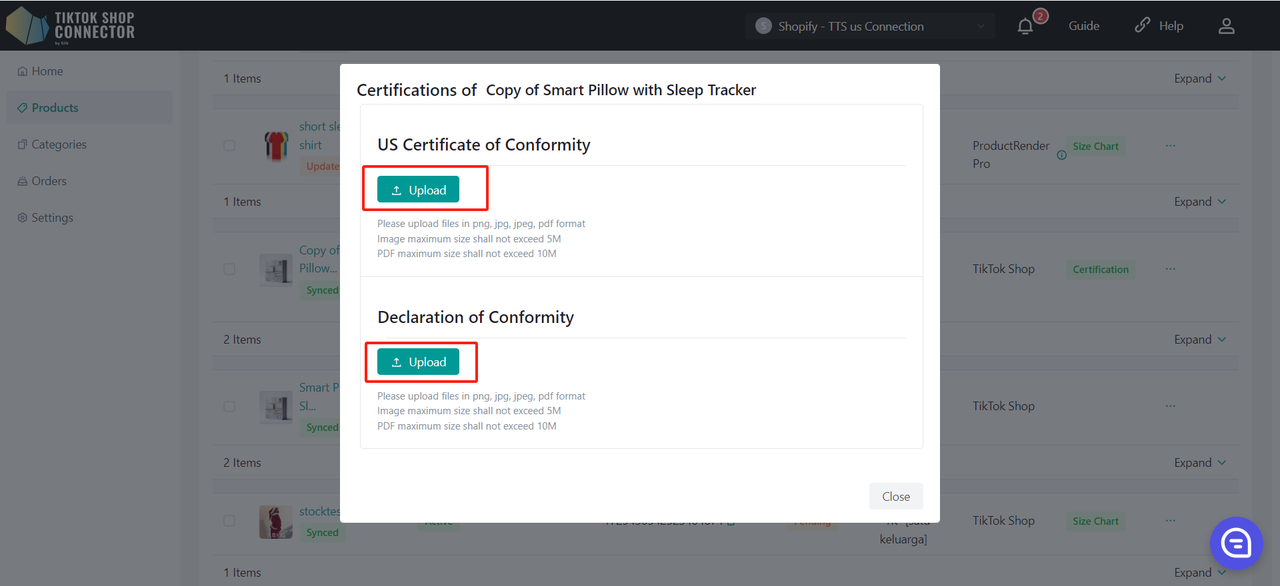The height and width of the screenshot is (586, 1280).
Task: Close the Certifications dialog
Action: 895,496
